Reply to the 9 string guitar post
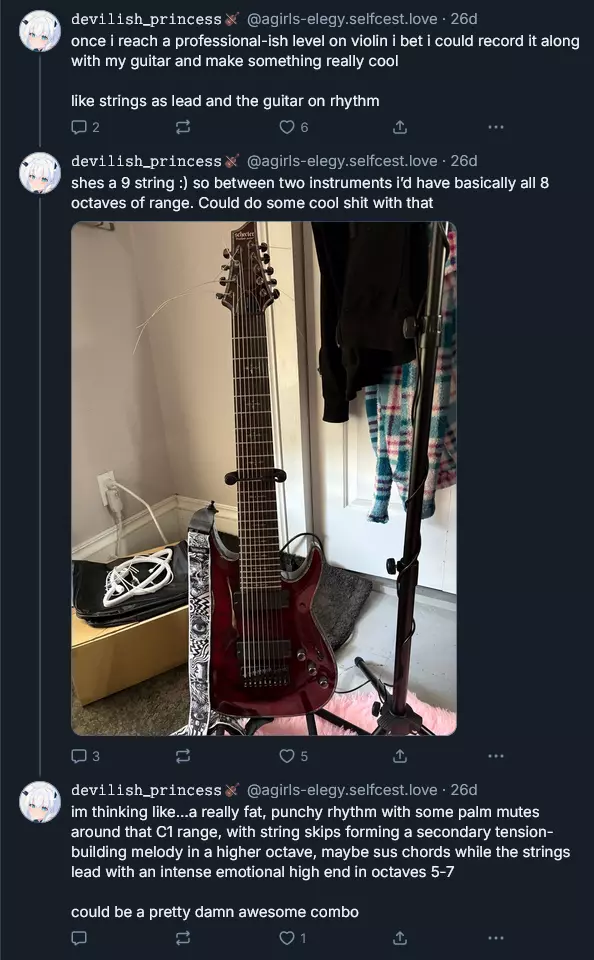 (x=85, y=756)
